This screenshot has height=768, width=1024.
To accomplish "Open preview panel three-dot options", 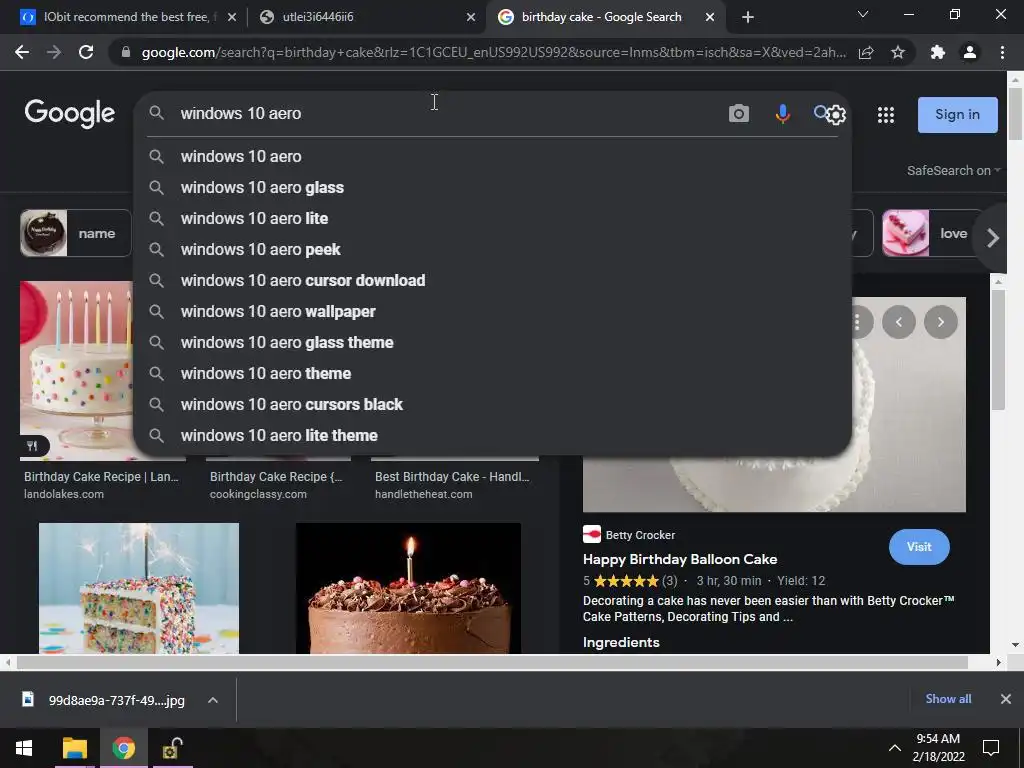I will click(x=858, y=322).
